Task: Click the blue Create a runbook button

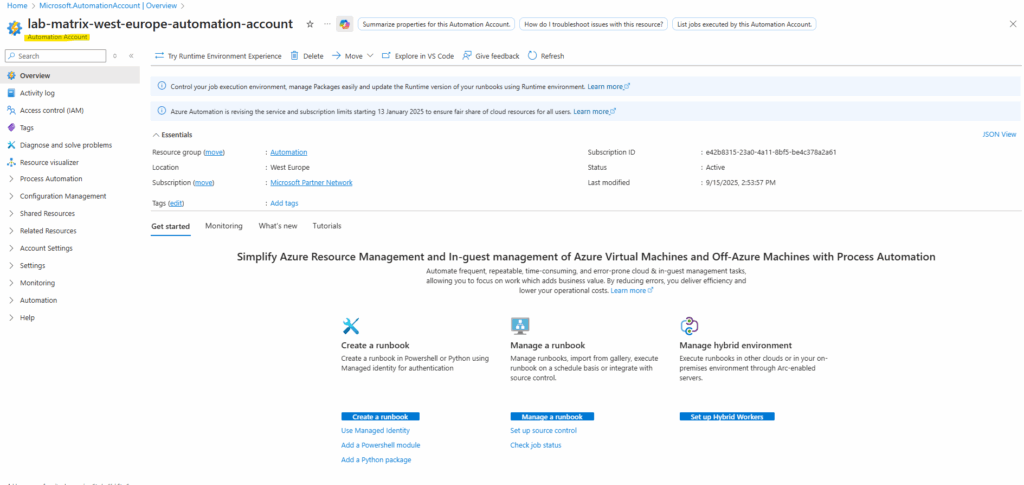Action: (x=380, y=416)
